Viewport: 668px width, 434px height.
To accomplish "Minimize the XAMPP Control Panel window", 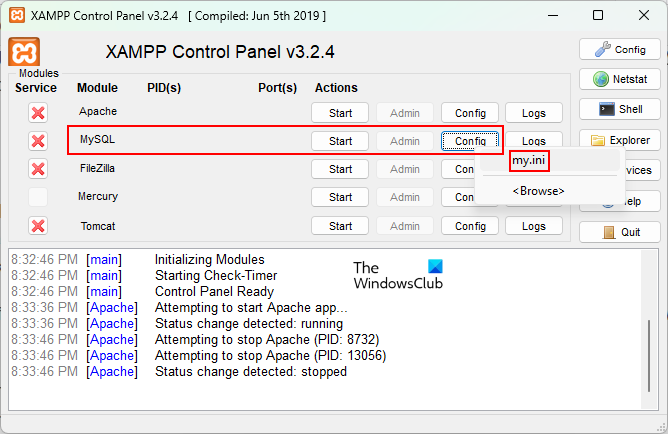I will [553, 16].
